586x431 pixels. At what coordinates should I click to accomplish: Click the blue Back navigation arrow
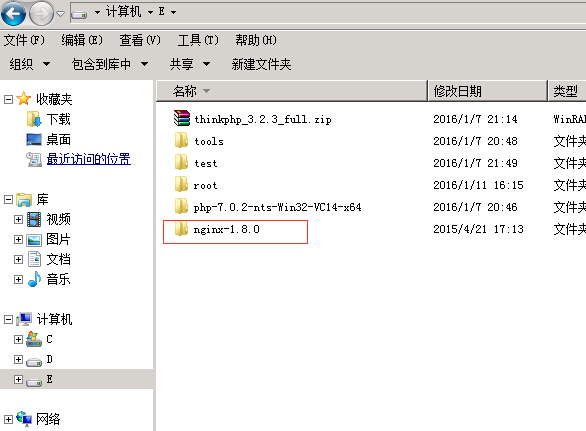click(13, 13)
